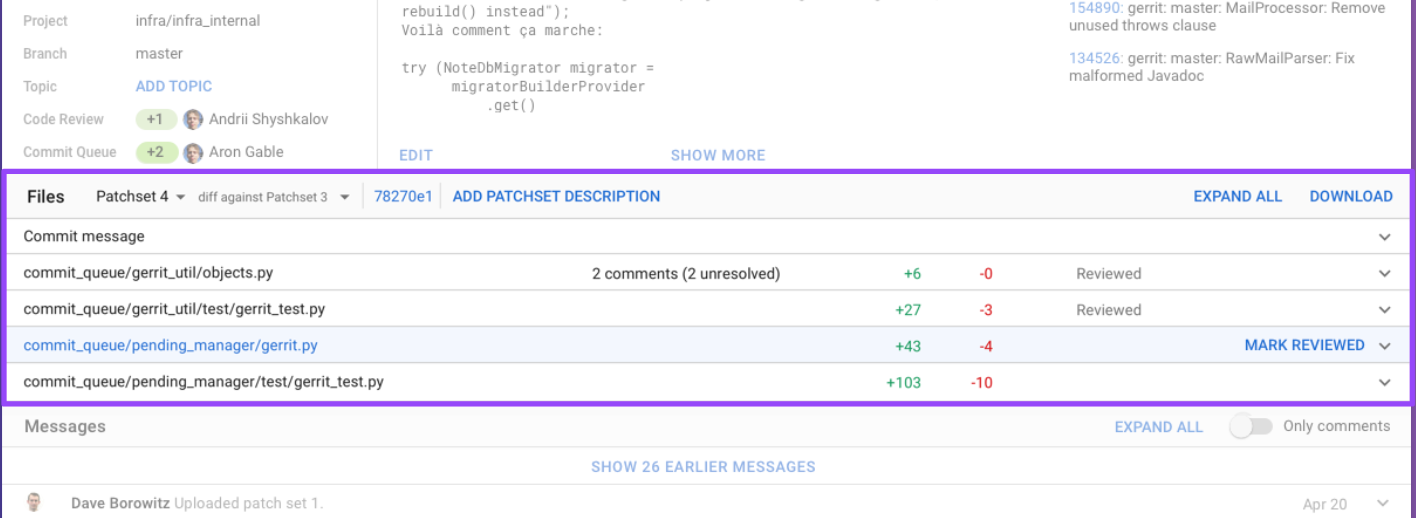Click Expand All in the Files header
1416x518 pixels.
pyautogui.click(x=1237, y=197)
